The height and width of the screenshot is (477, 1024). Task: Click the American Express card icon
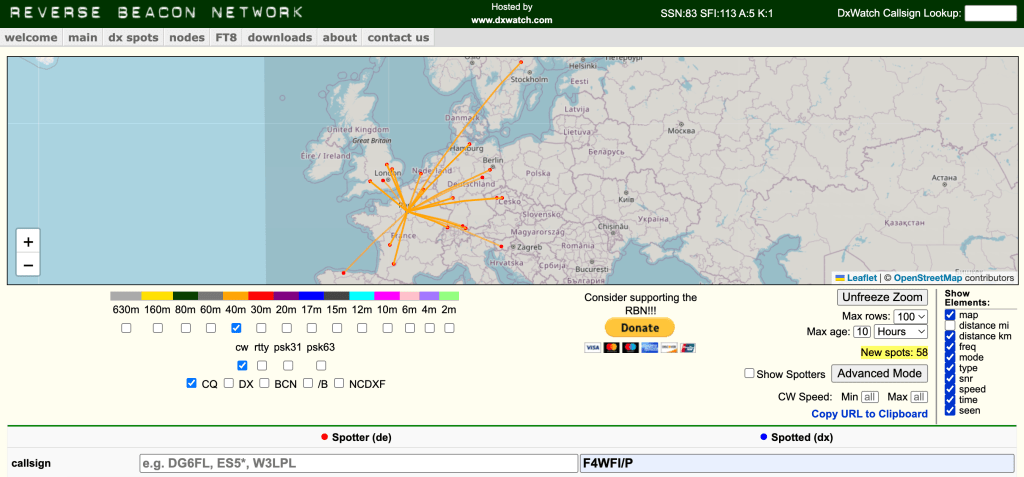(649, 348)
